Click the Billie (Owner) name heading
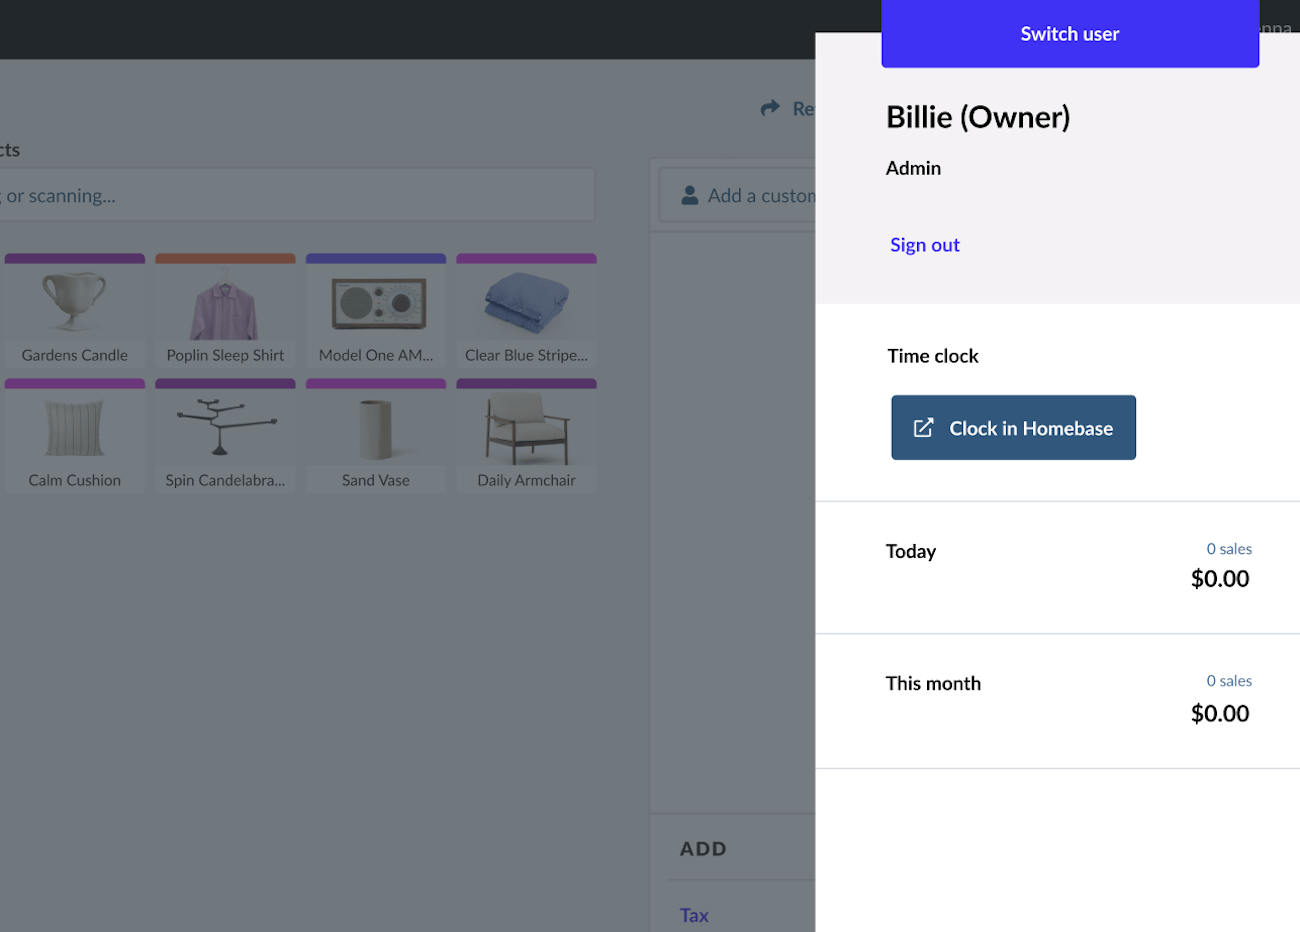 click(978, 117)
